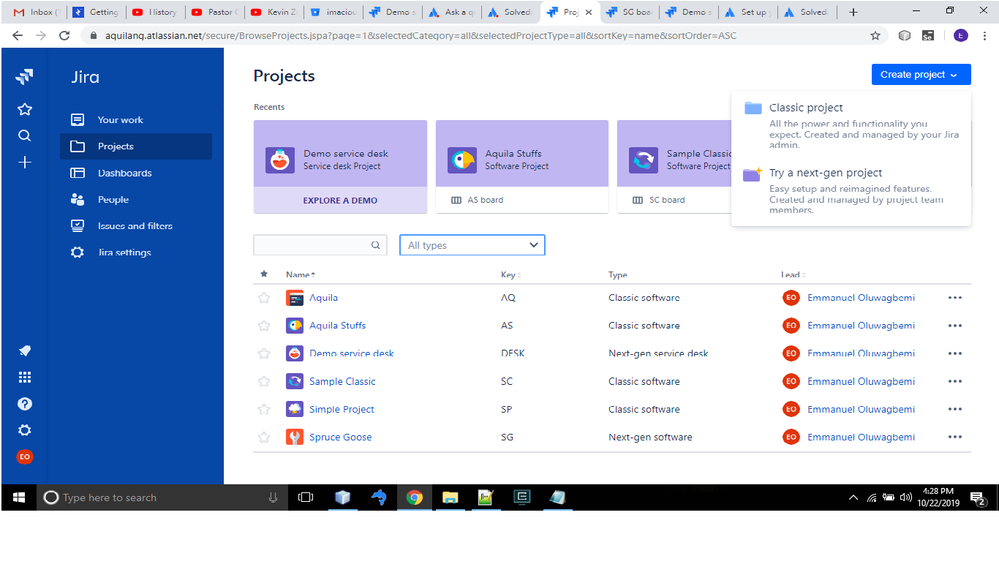999x562 pixels.
Task: Click the Aquila Stuffs recent card avatar
Action: pyautogui.click(x=462, y=160)
